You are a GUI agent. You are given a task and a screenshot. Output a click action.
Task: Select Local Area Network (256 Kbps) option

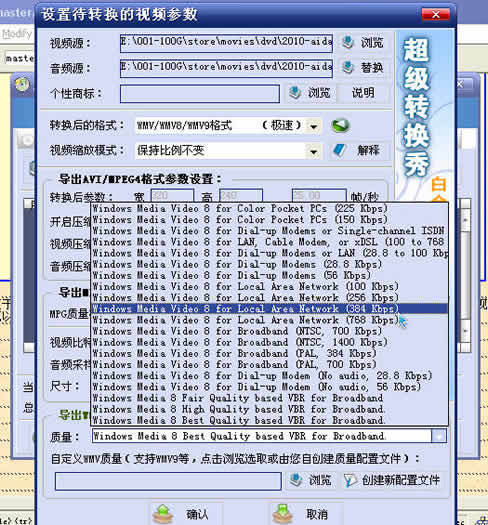click(x=270, y=297)
